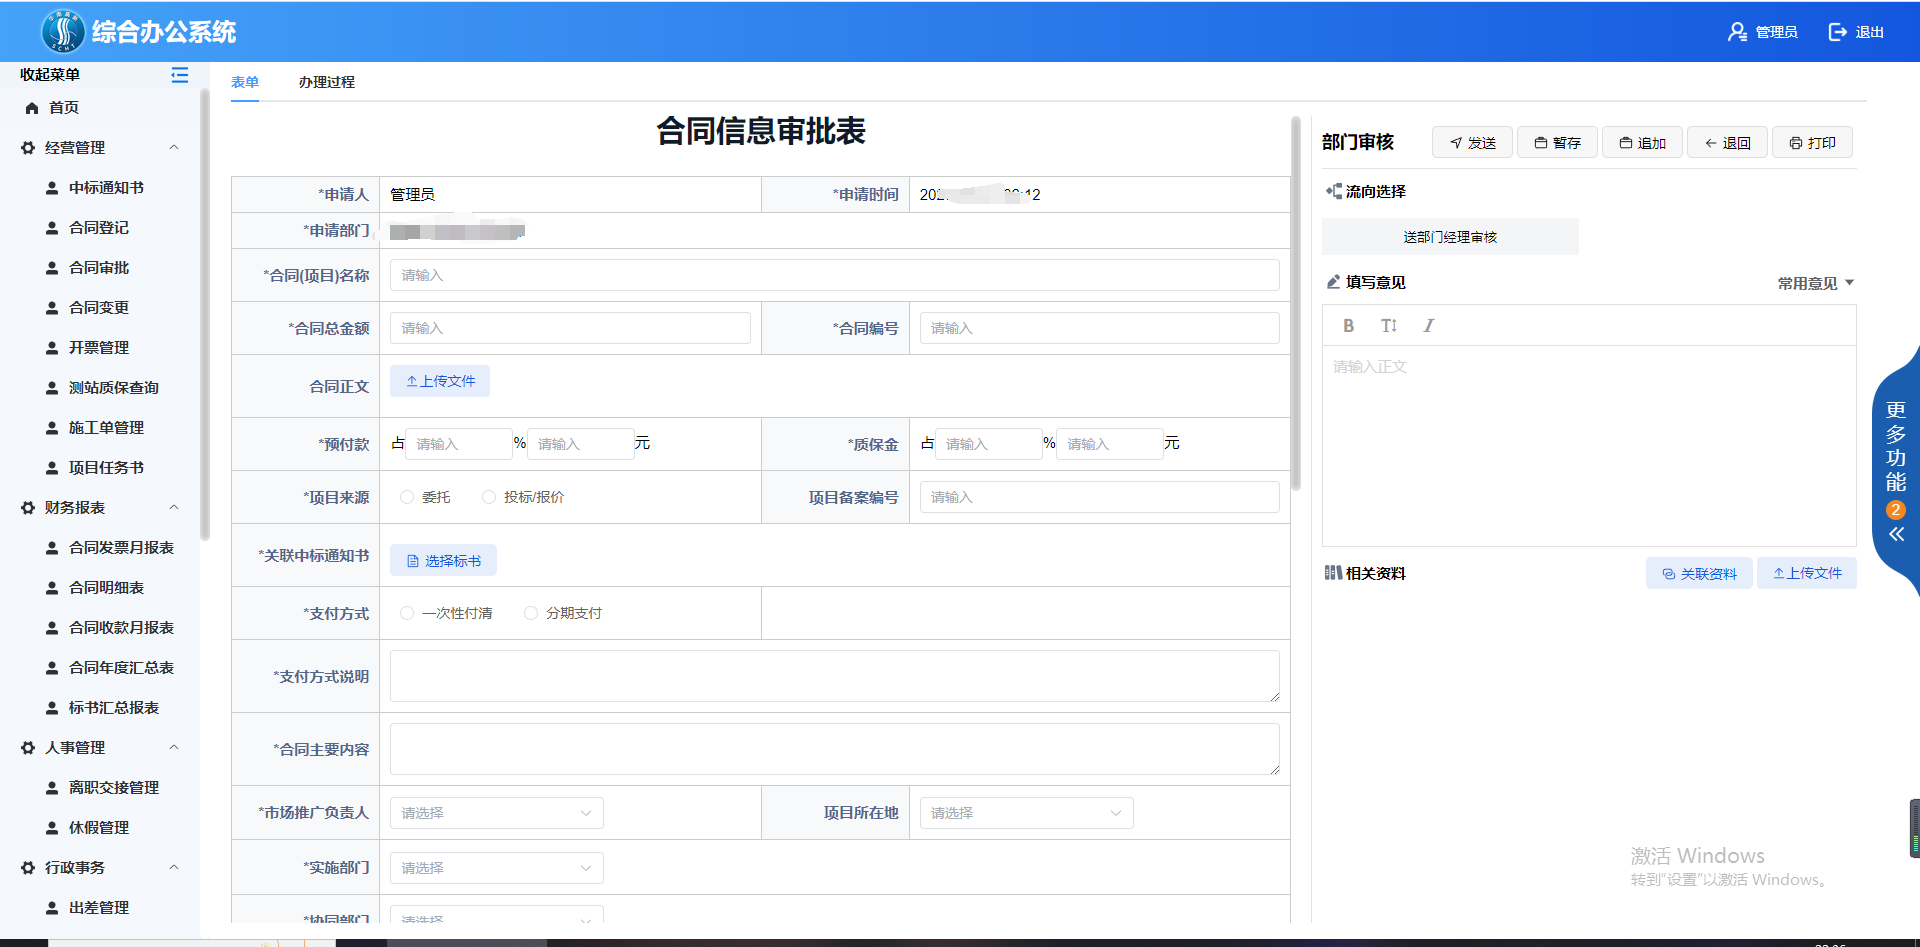Select 委托 as project source

[407, 497]
